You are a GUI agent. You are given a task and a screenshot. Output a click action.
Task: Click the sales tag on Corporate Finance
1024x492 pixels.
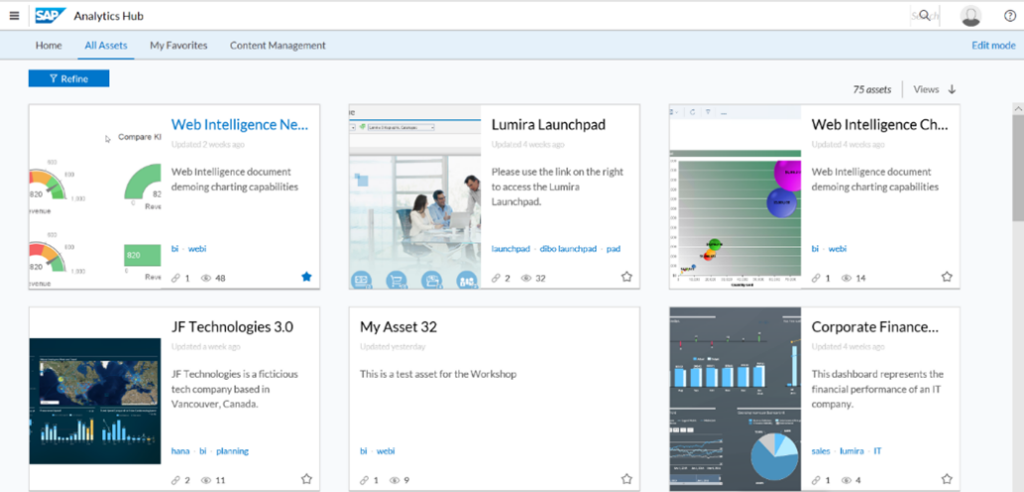pyautogui.click(x=821, y=451)
